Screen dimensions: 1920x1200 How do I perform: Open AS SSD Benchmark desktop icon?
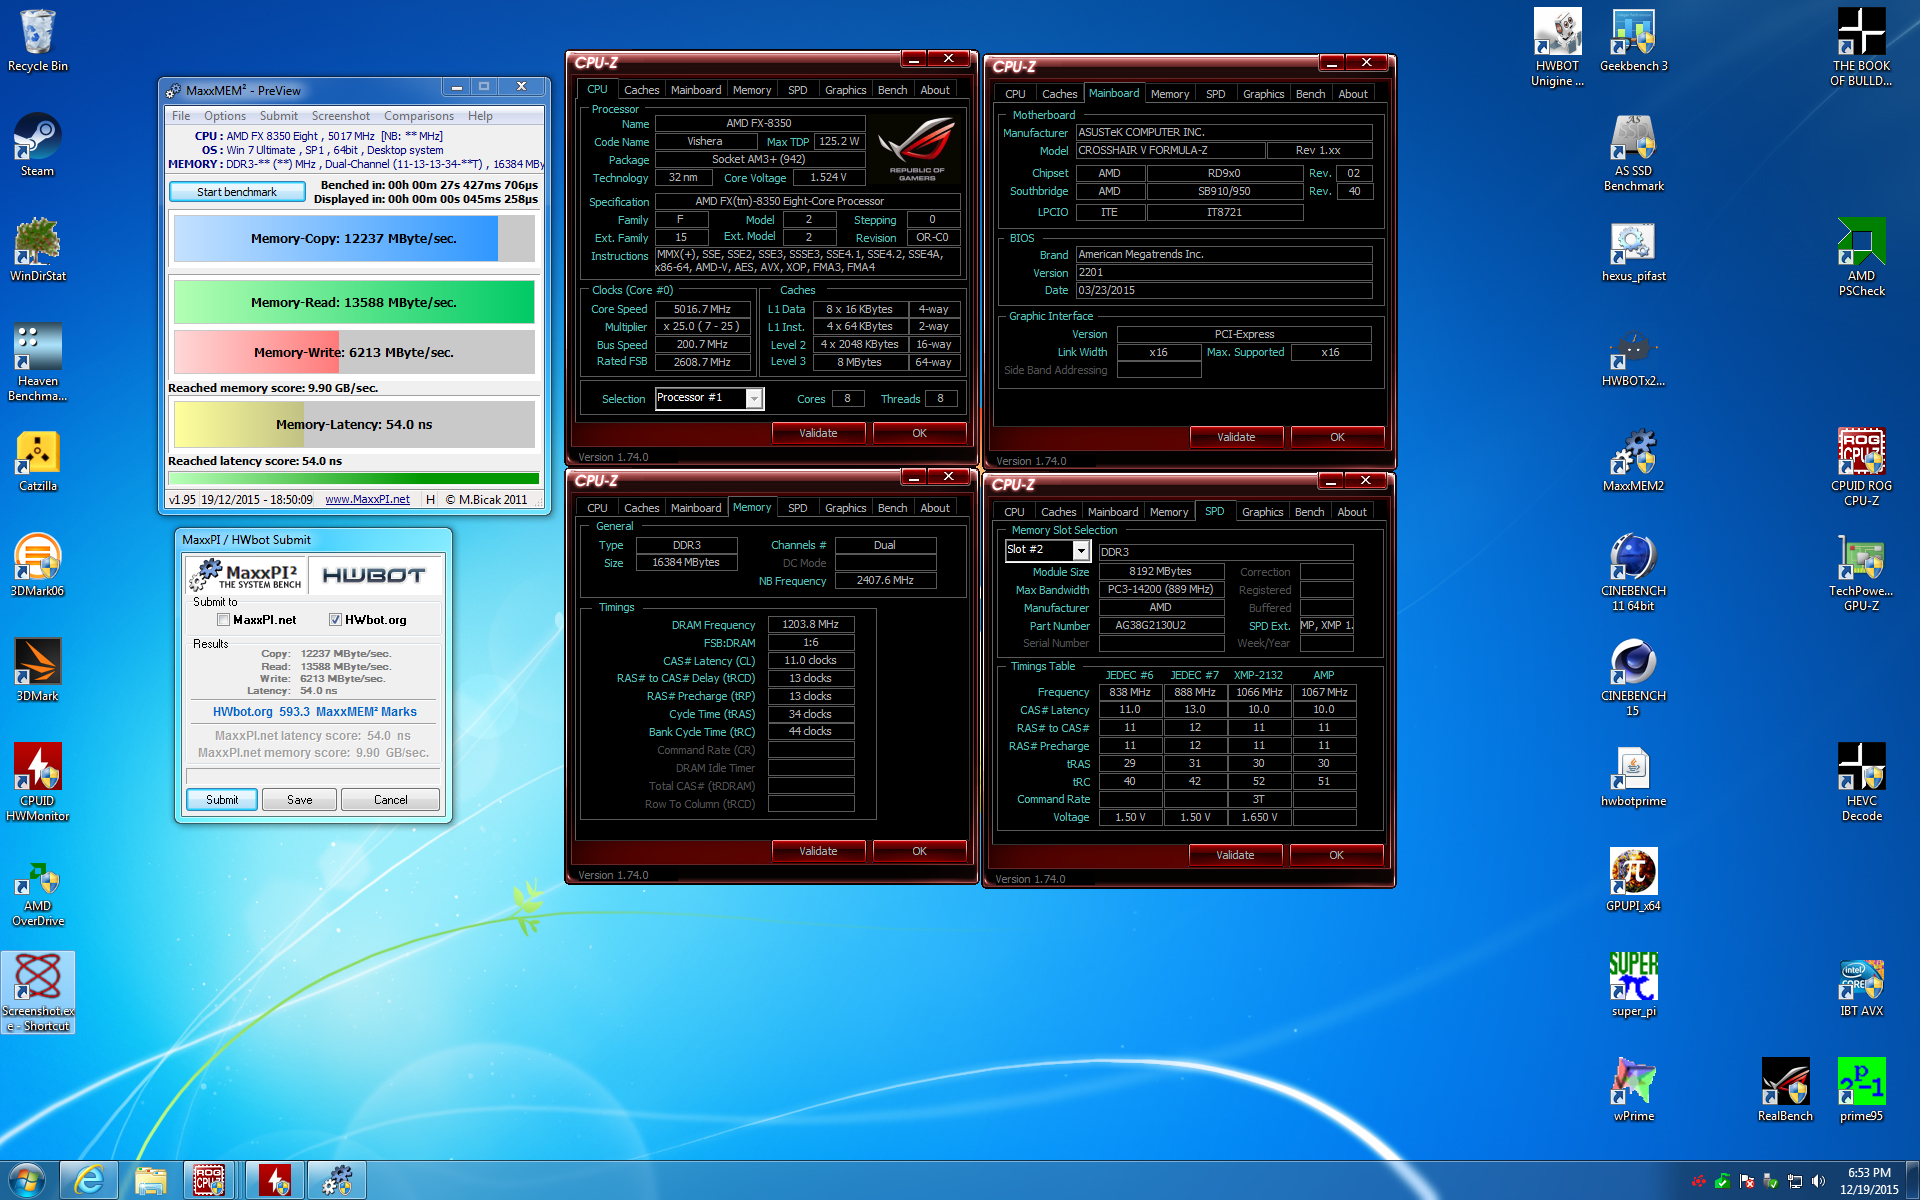(x=1633, y=152)
